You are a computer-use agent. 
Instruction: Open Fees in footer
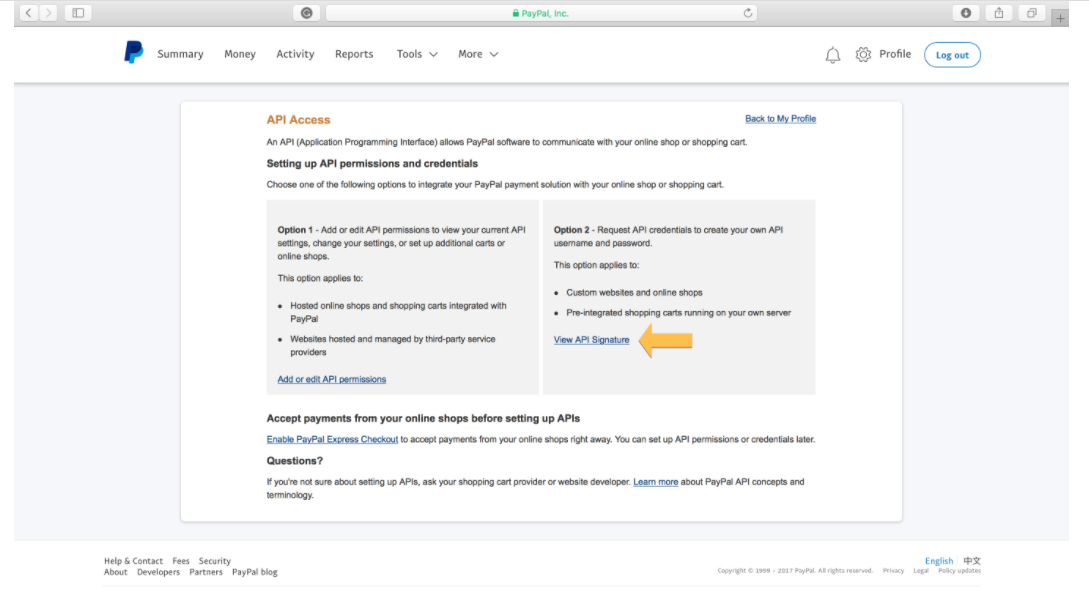(x=181, y=561)
